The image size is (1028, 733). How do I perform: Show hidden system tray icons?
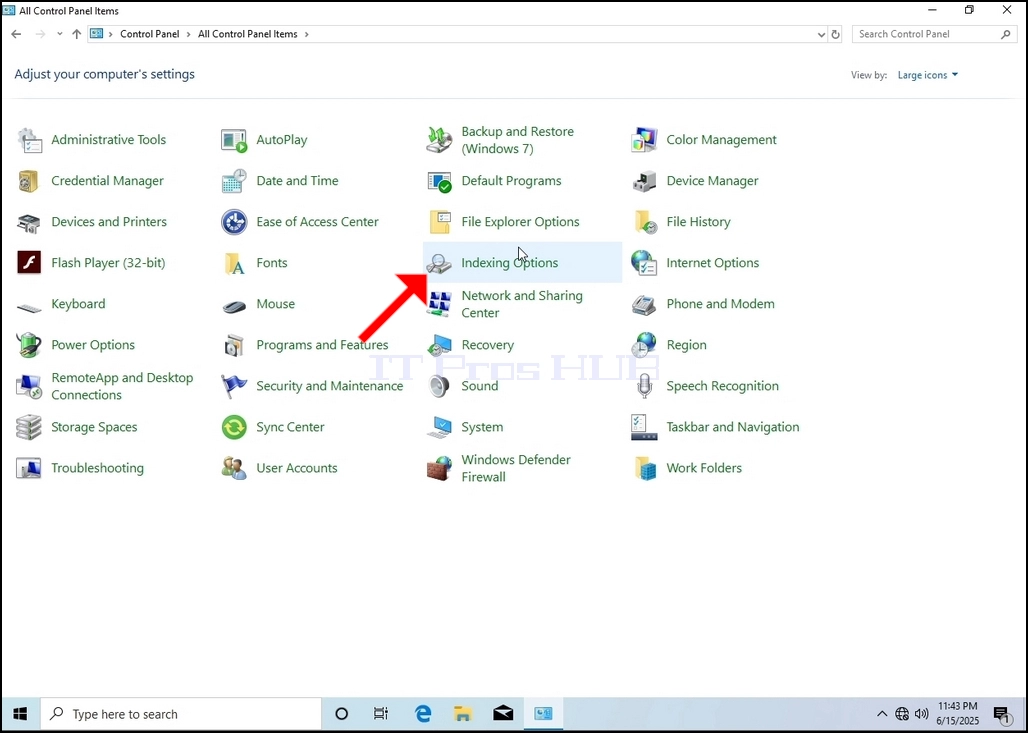point(882,714)
